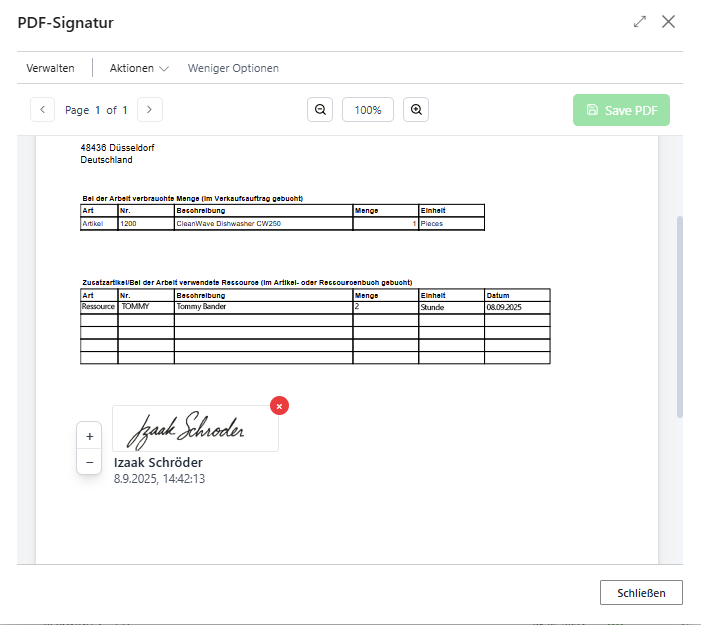The height and width of the screenshot is (625, 701).
Task: Open the Aktionen dropdown menu
Action: coord(139,68)
